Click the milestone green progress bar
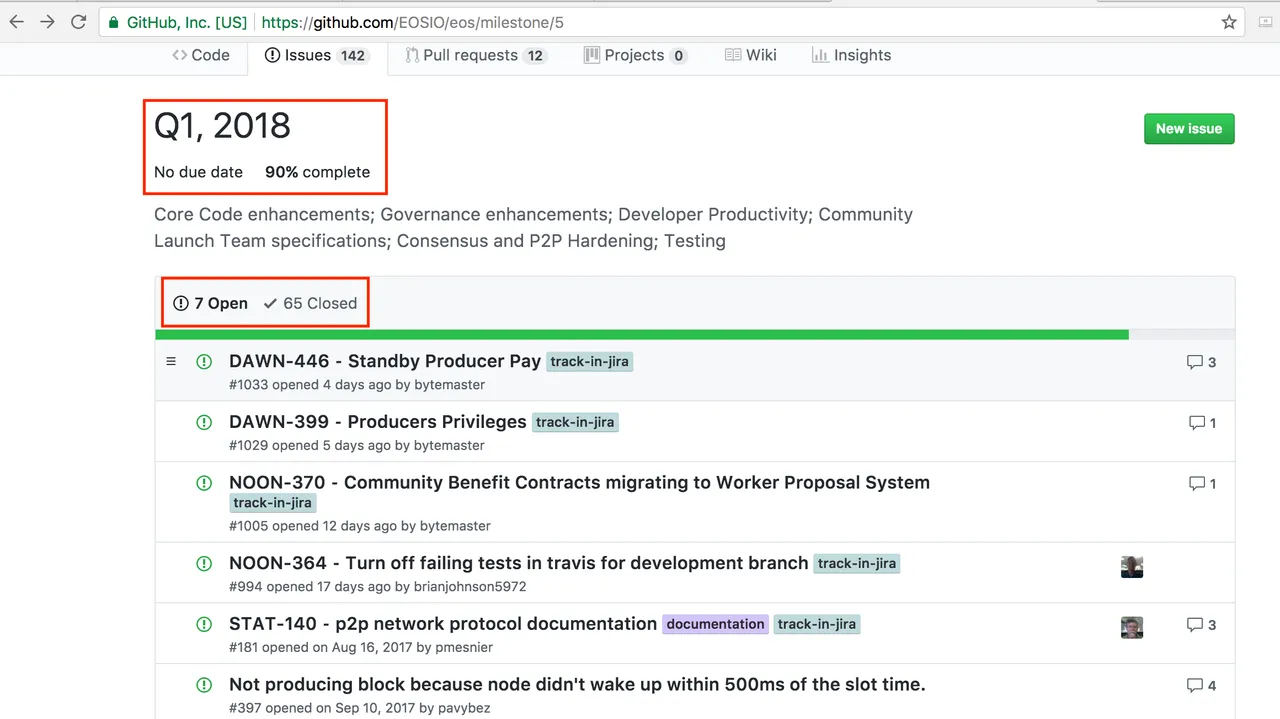The image size is (1280, 719). (642, 335)
